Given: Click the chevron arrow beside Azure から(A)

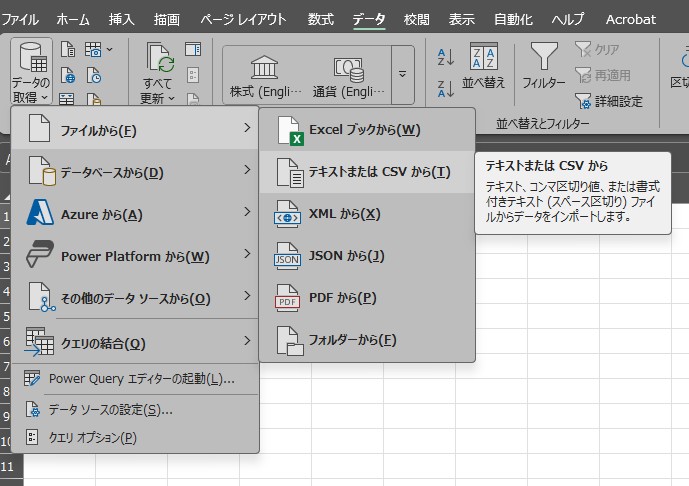Looking at the screenshot, I should 247,212.
